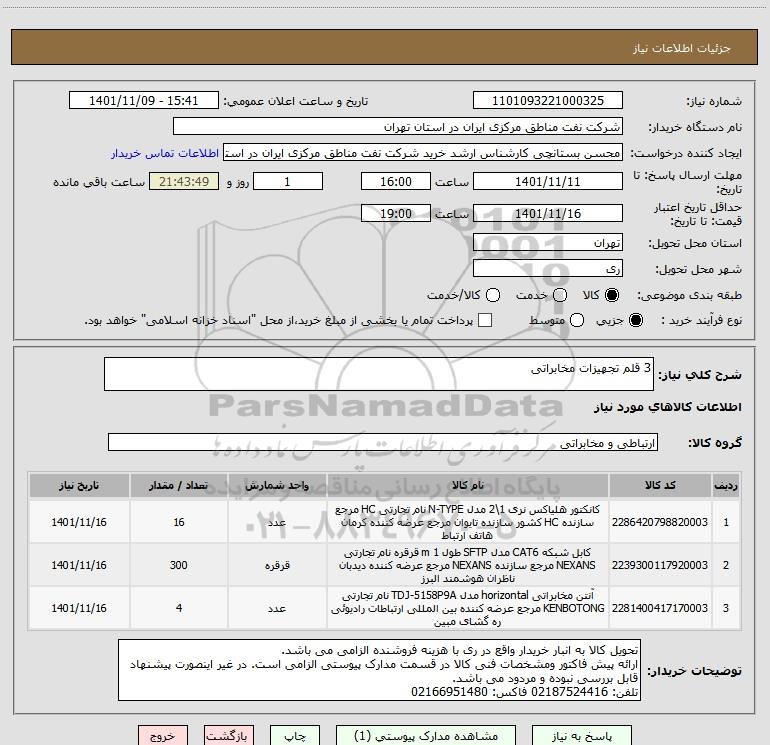This screenshot has height=745, width=770.
Task: Click the واحد شمارش column header
Action: click(277, 486)
